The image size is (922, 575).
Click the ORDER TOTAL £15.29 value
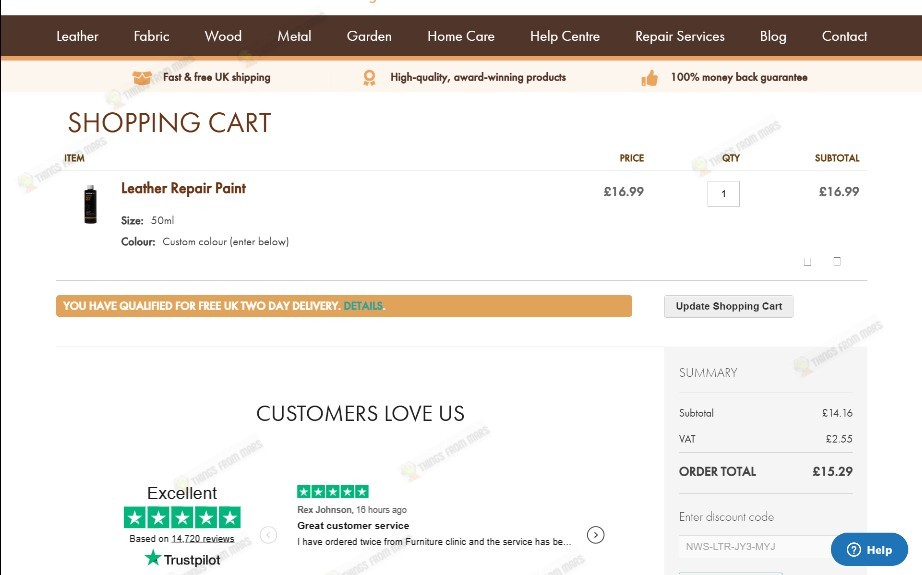pyautogui.click(x=832, y=472)
